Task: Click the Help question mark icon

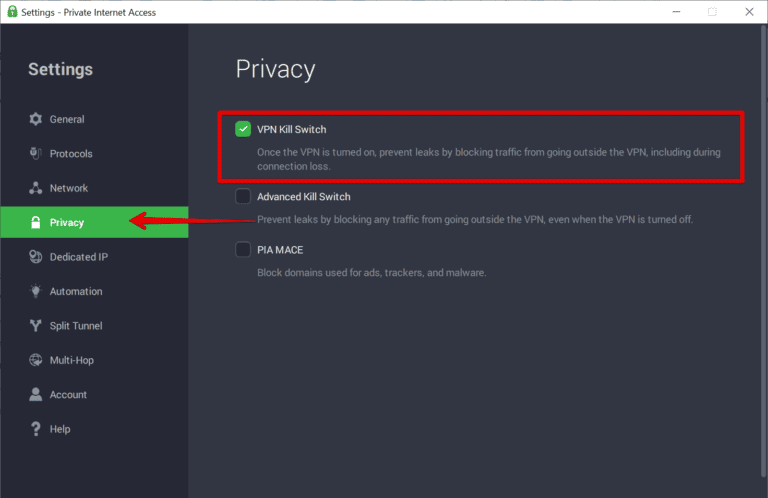Action: [x=36, y=429]
